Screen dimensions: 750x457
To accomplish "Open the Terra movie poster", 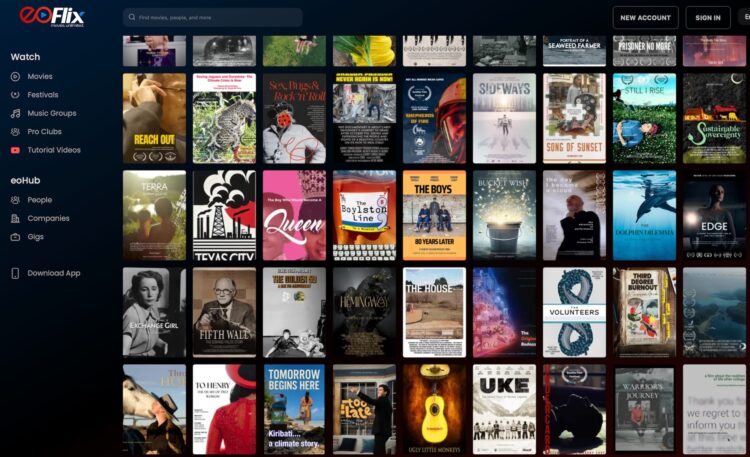I will point(154,215).
